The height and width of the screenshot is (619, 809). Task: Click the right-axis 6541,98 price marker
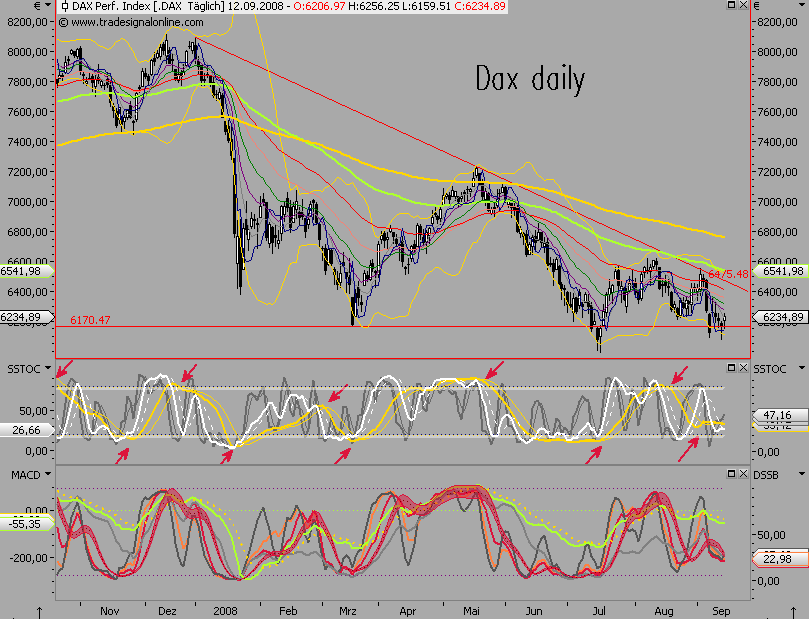coord(781,271)
